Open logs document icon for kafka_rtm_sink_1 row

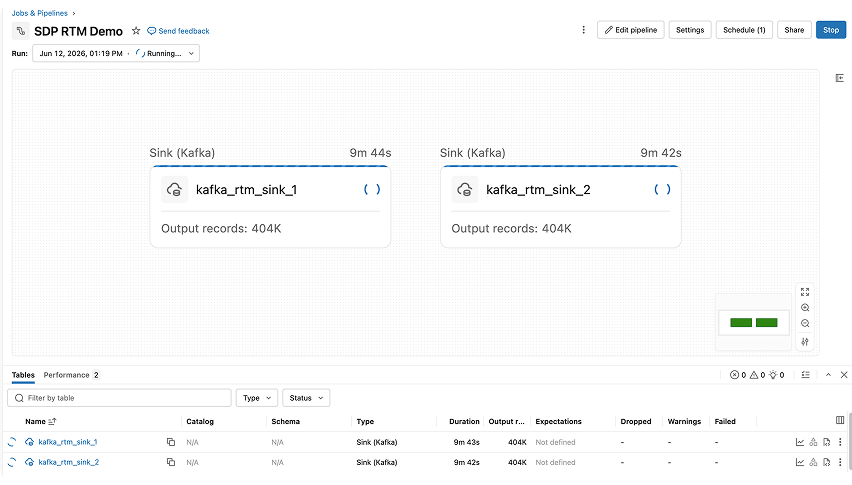[826, 442]
